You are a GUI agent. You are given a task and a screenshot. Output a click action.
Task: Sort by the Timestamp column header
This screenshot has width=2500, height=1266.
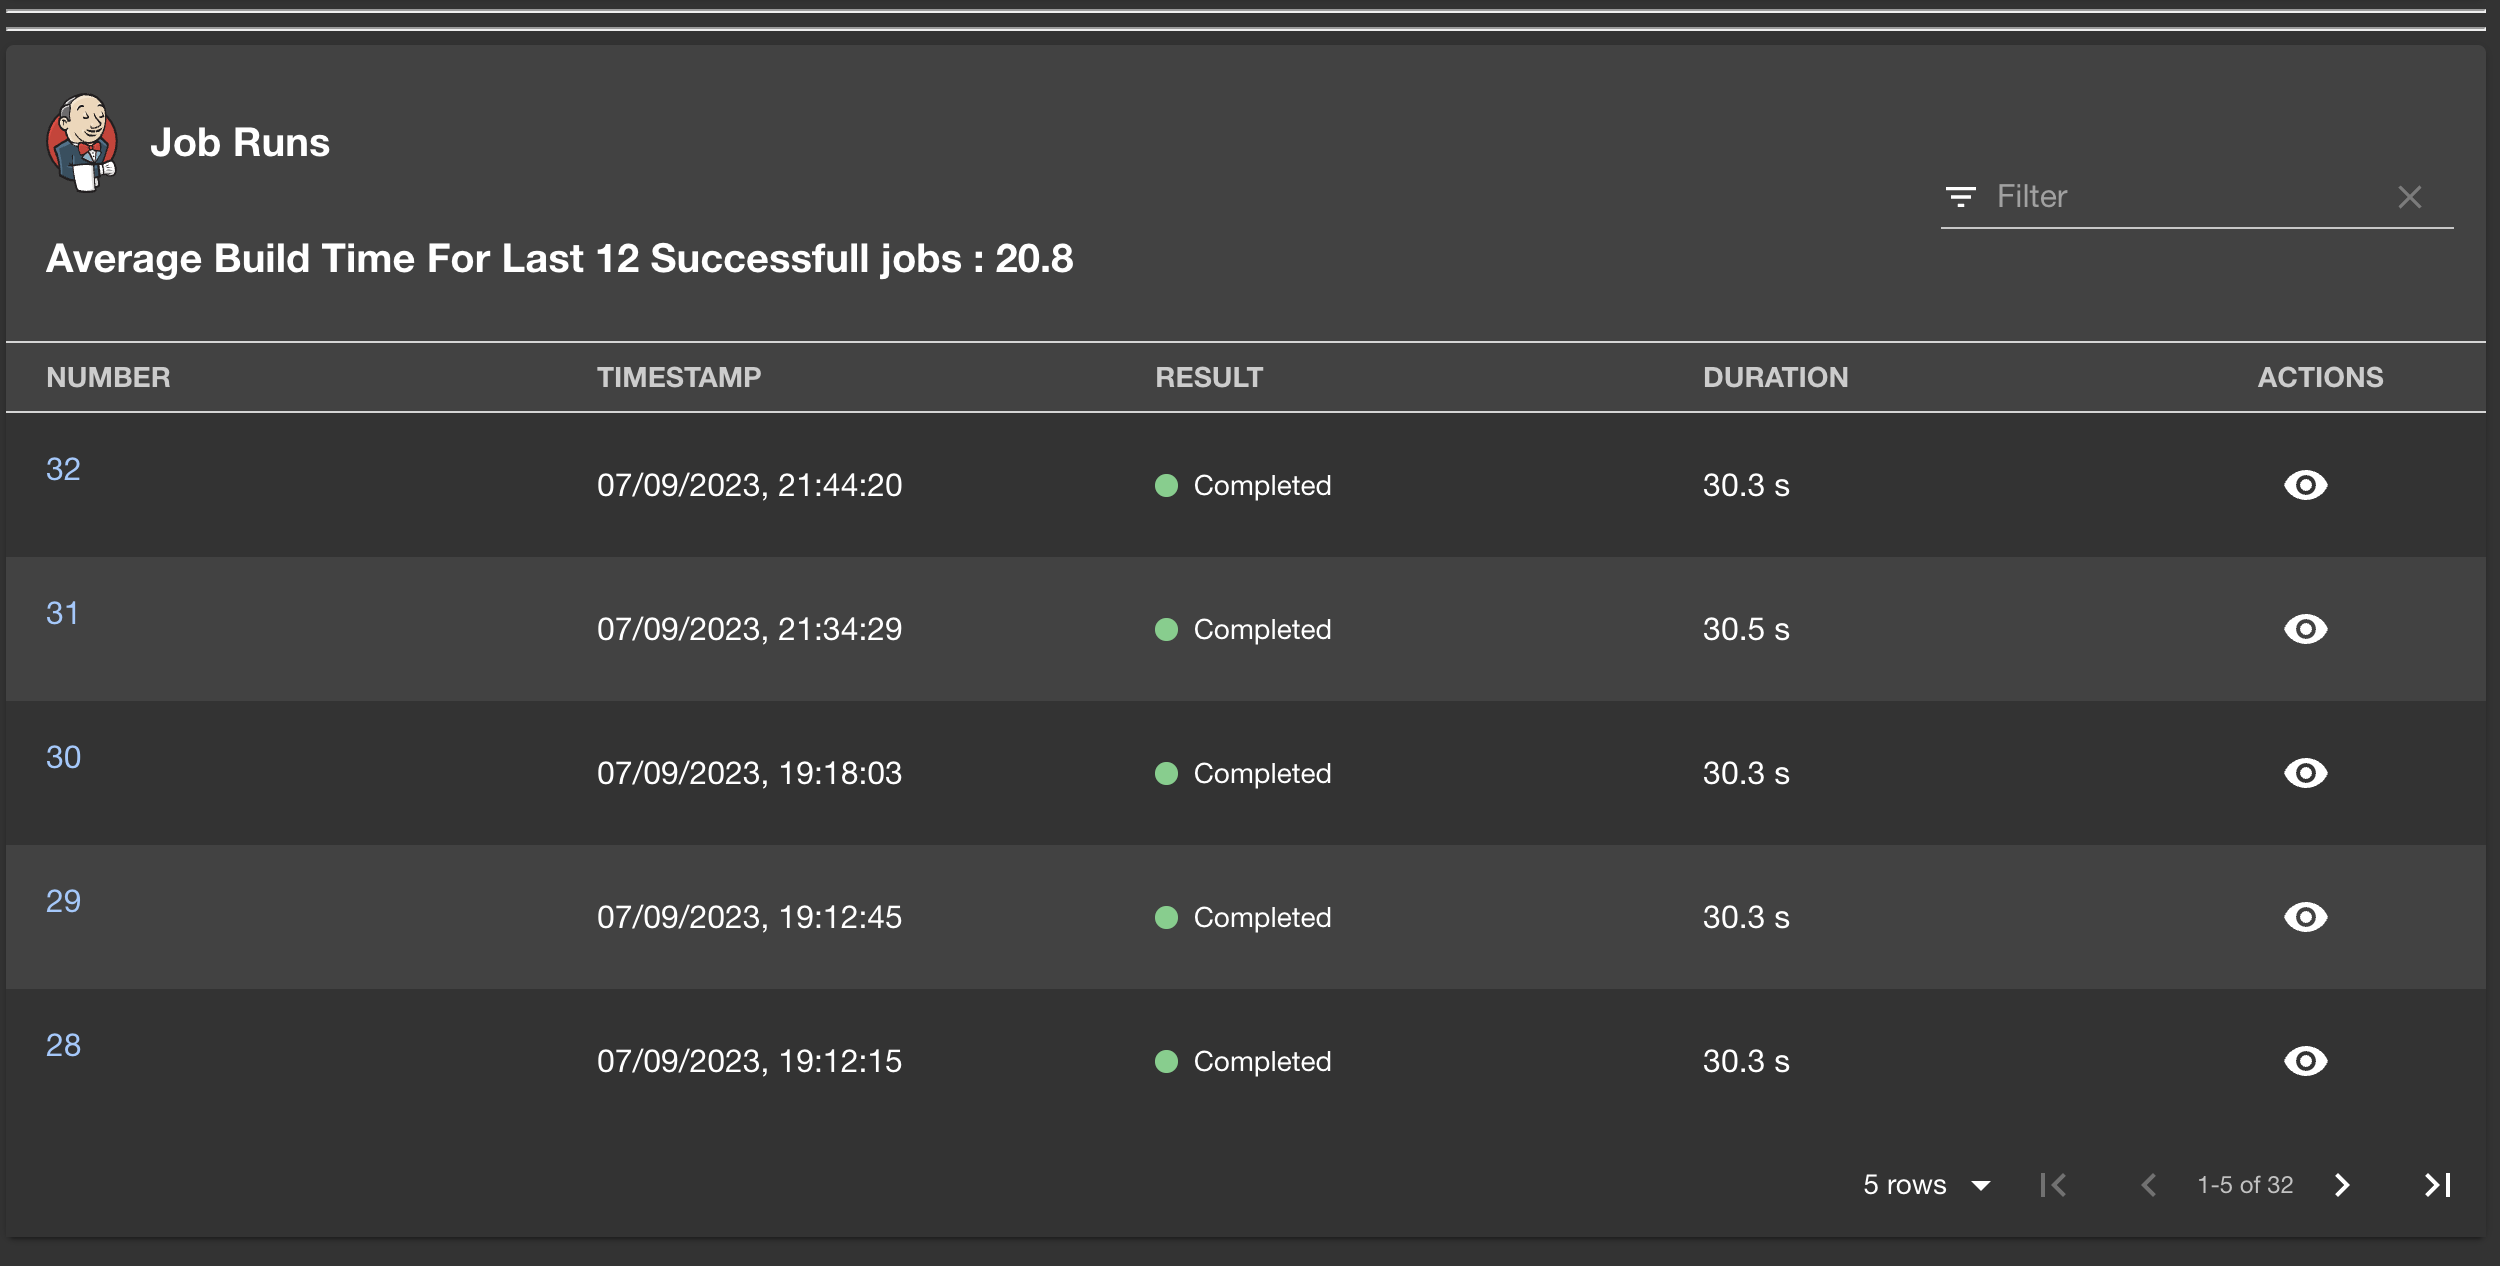coord(678,377)
